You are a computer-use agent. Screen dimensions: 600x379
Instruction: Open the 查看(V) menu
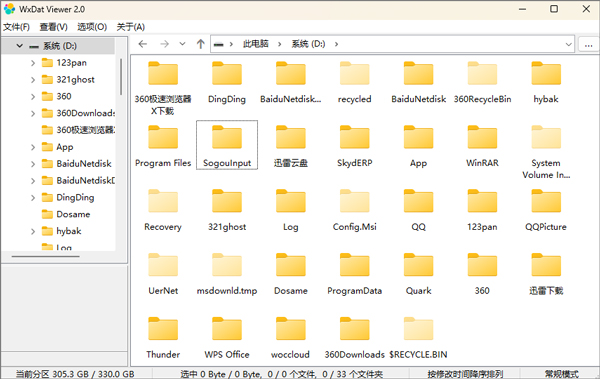click(54, 27)
